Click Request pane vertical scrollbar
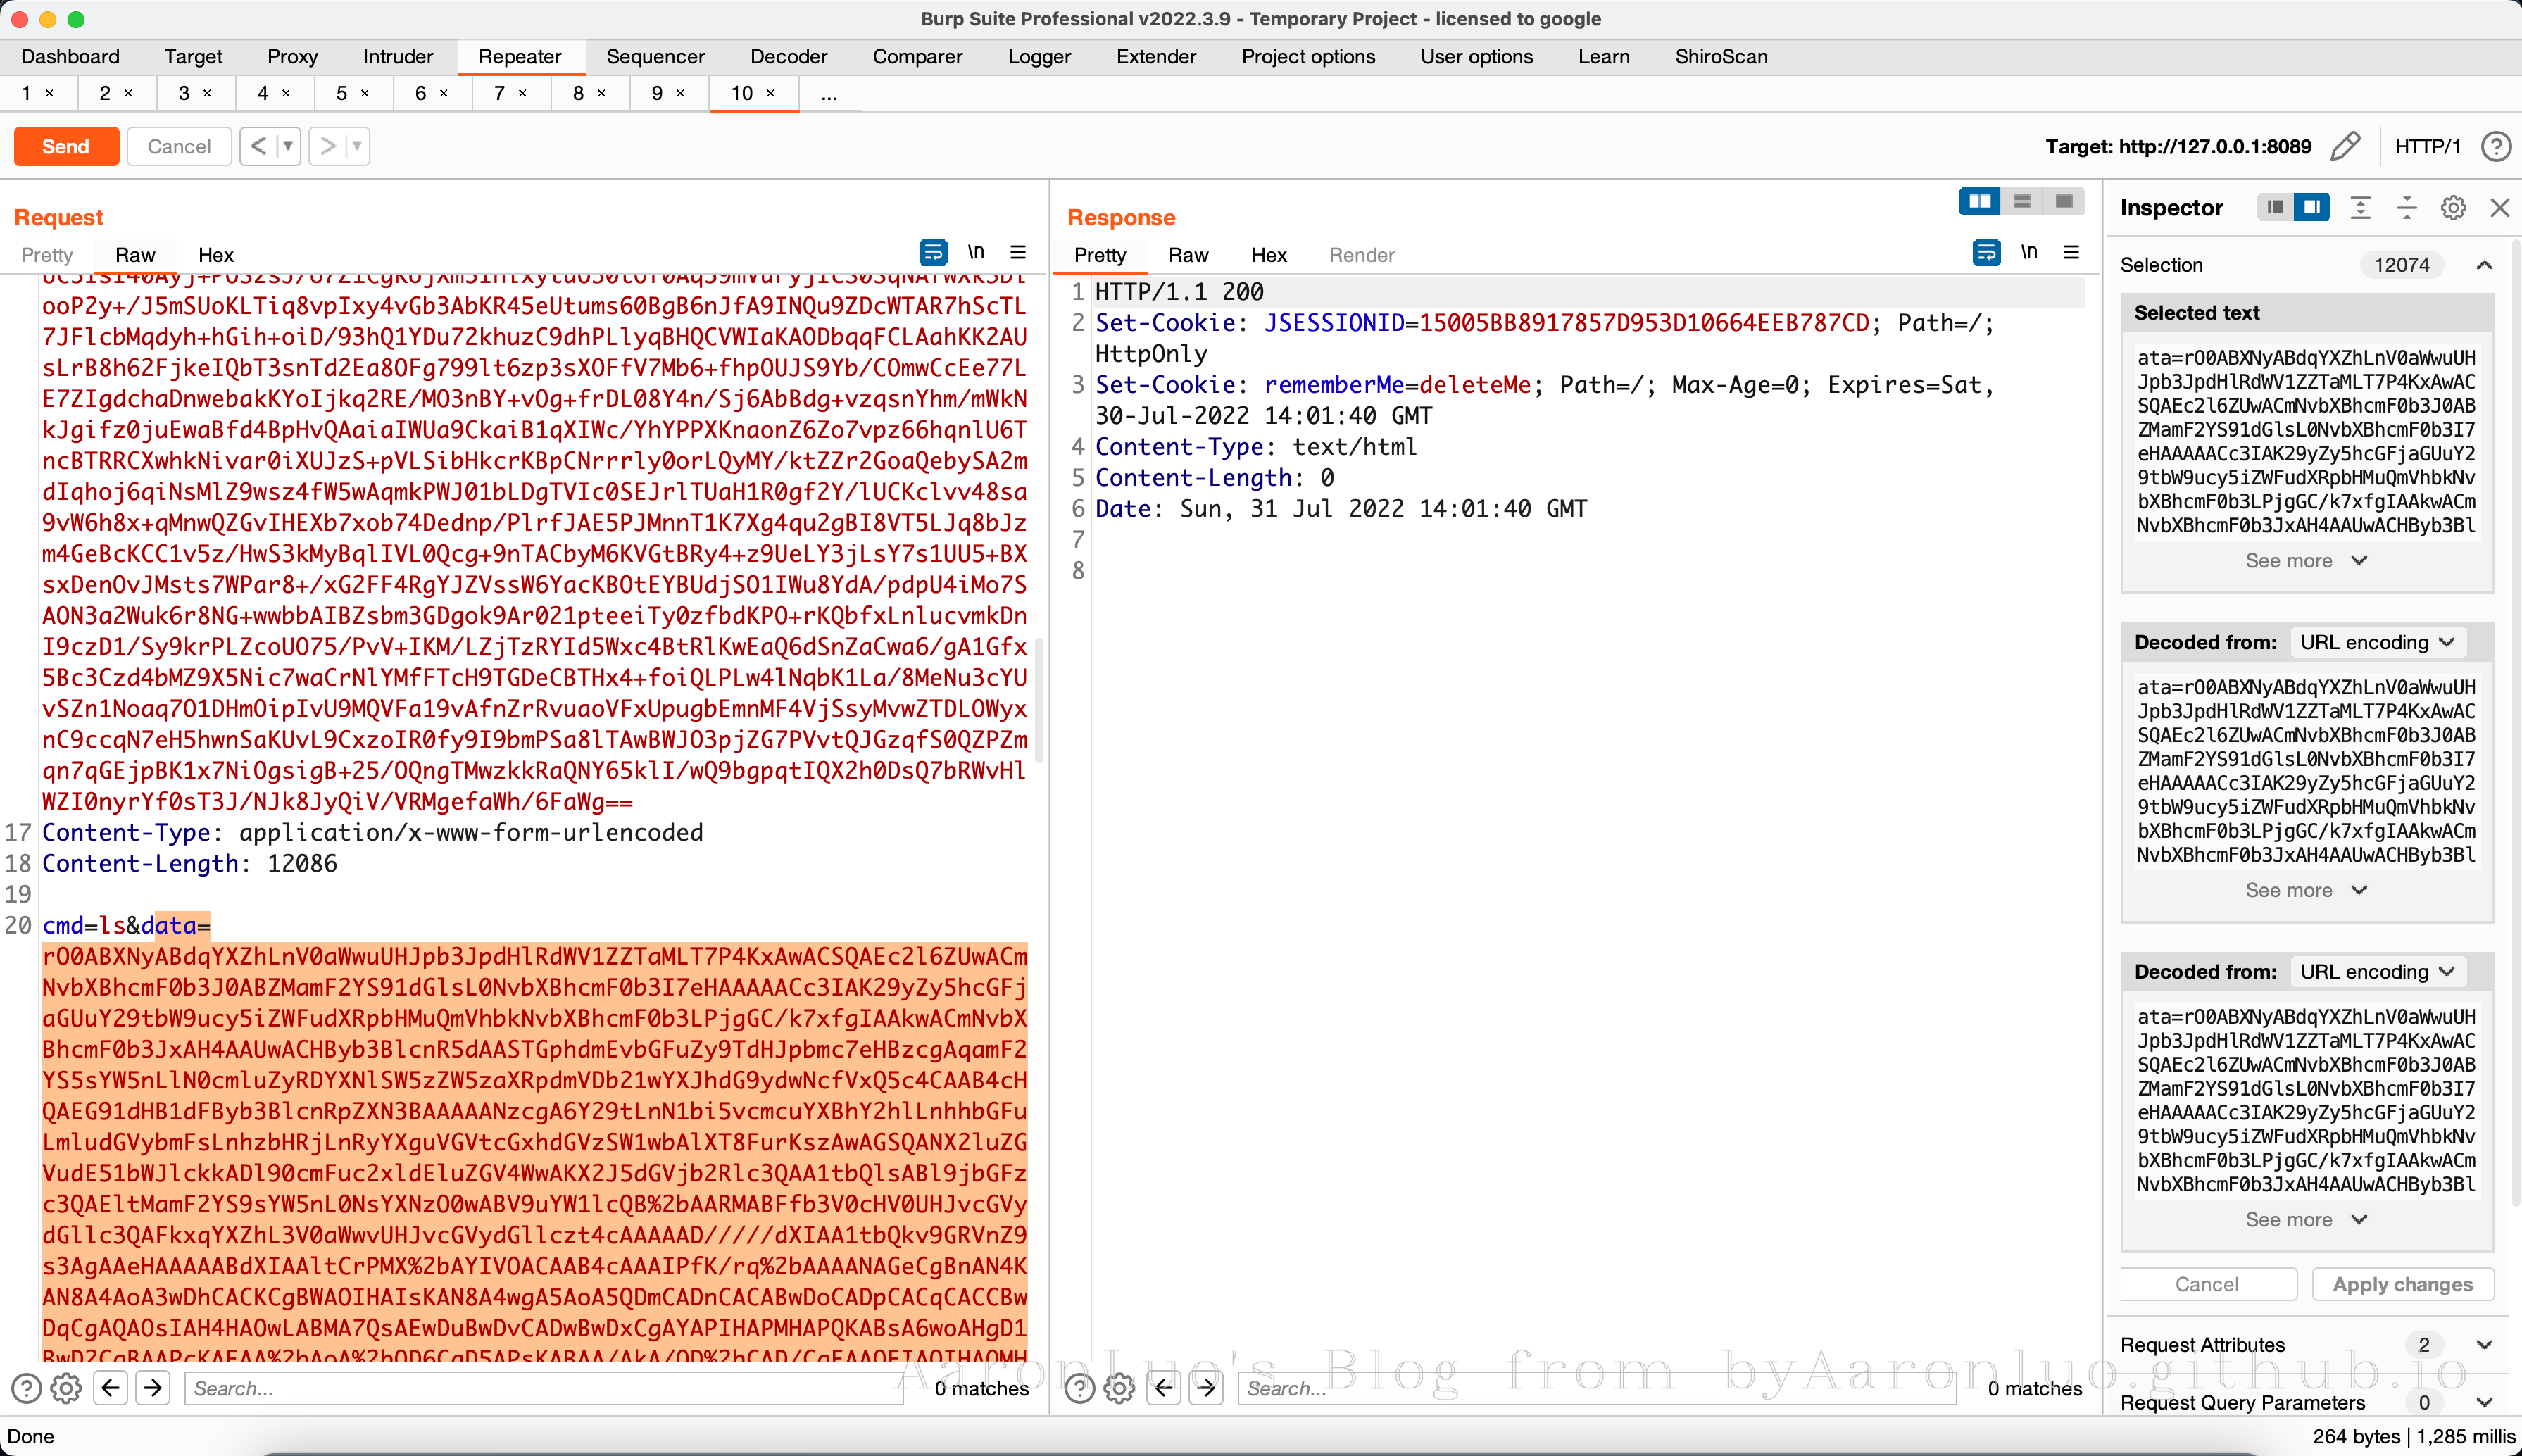Screen dimensions: 2522x1456 pyautogui.click(x=1039, y=700)
